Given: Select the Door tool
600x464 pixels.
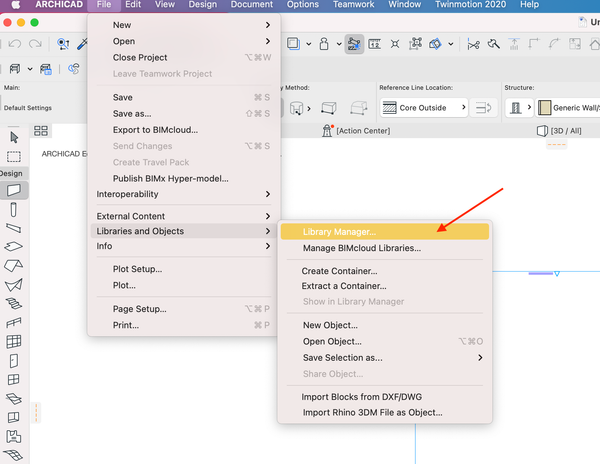Looking at the screenshot, I should pos(13,360).
